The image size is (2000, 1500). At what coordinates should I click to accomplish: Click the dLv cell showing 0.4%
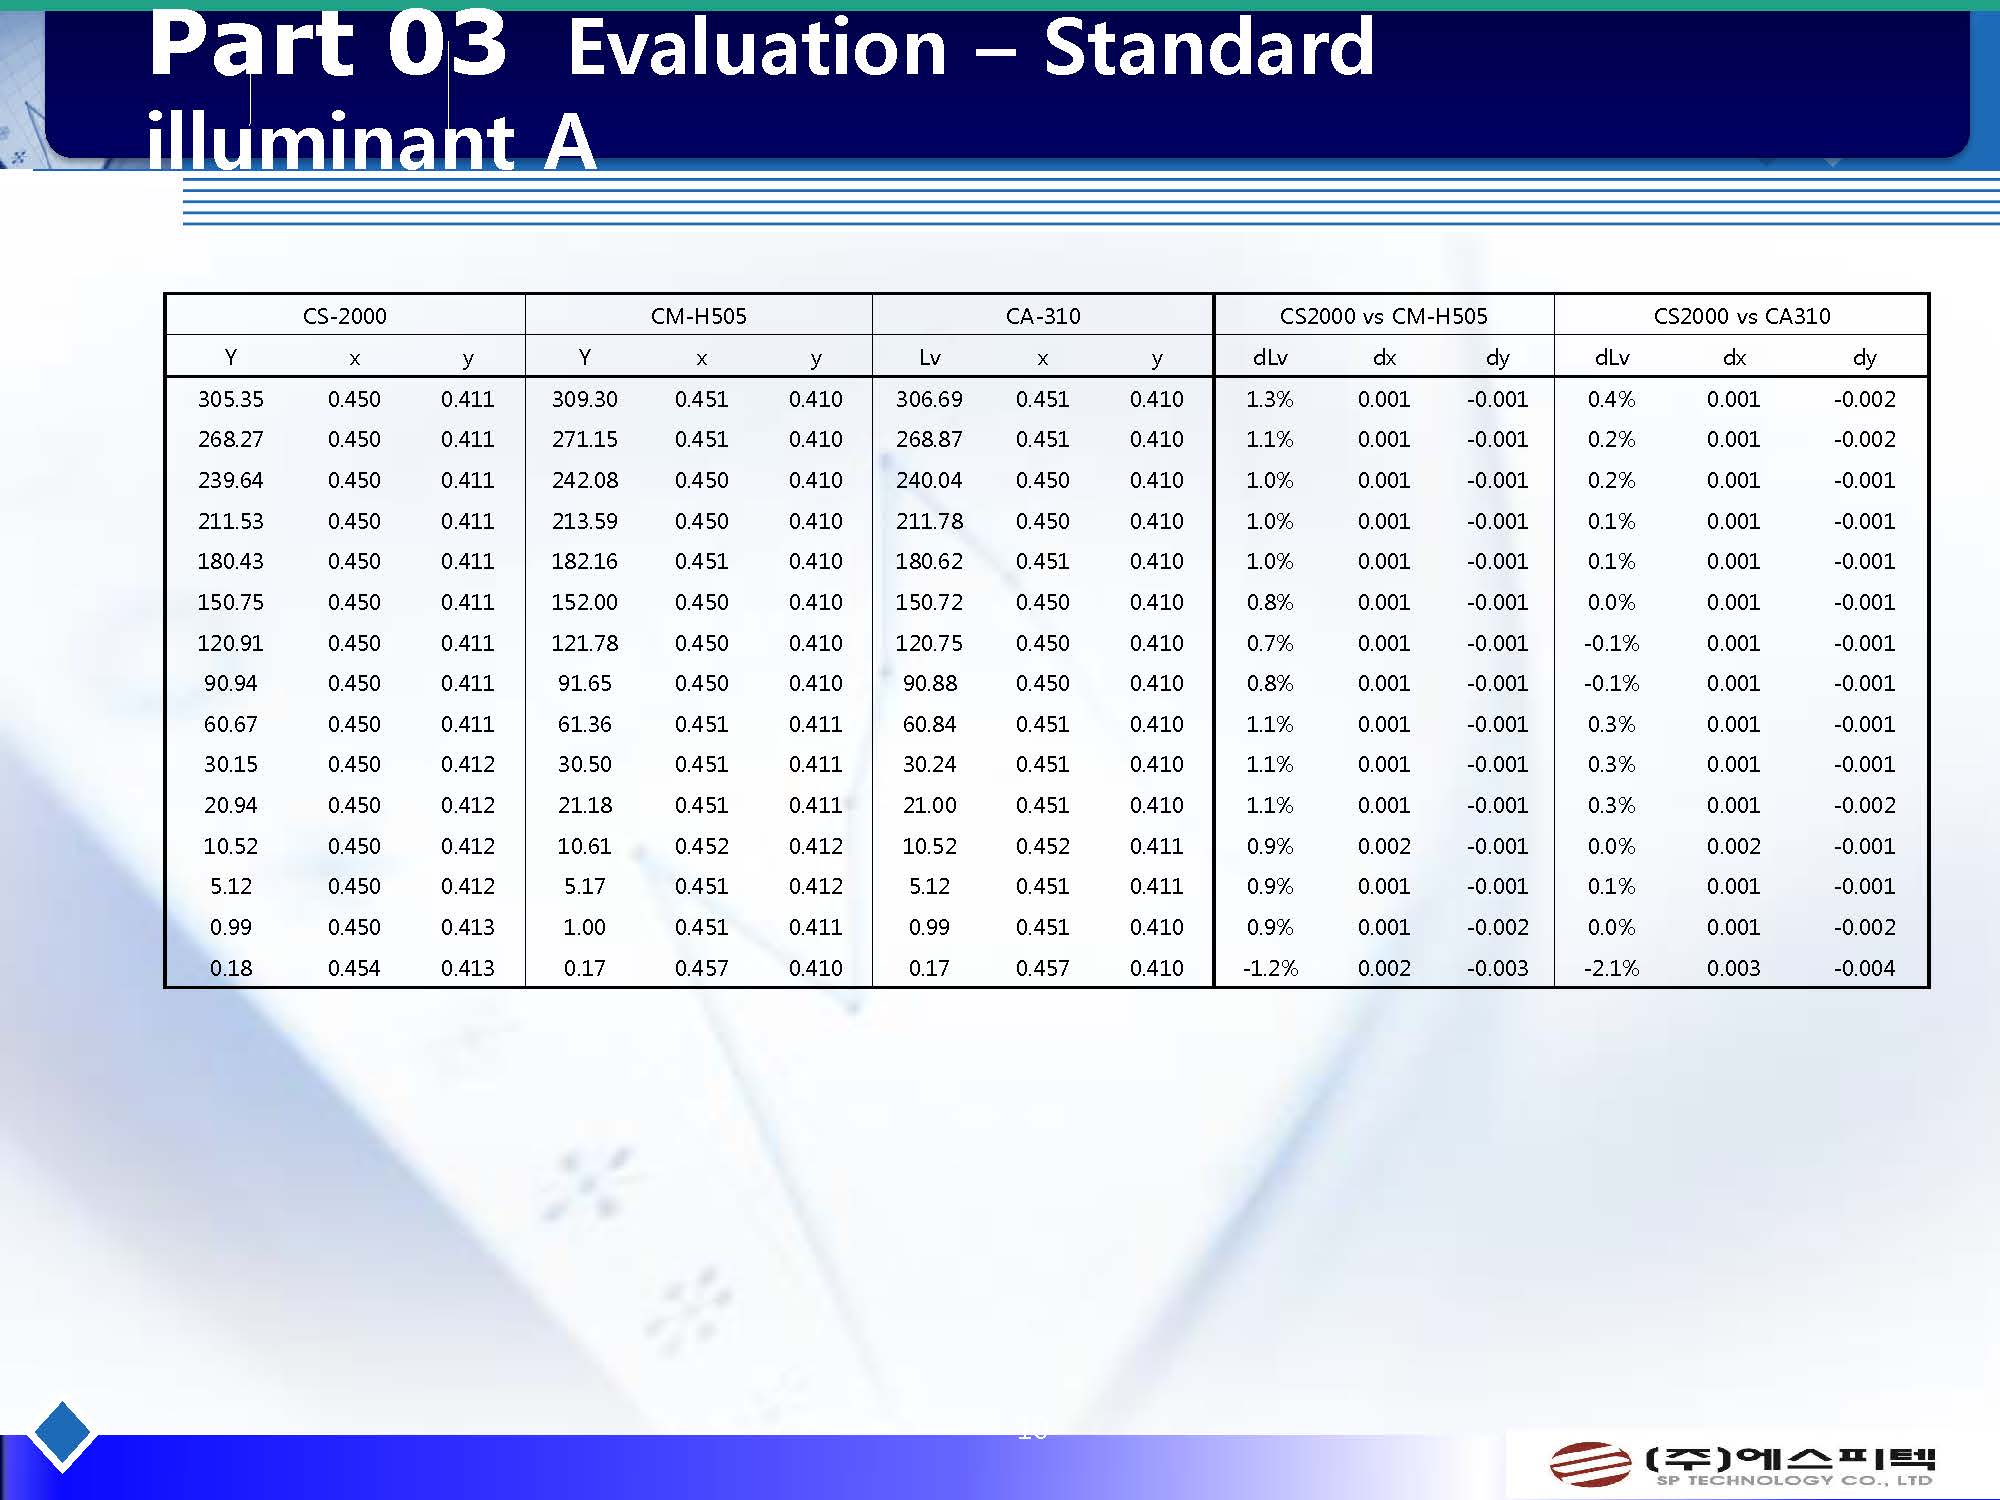(x=1612, y=399)
